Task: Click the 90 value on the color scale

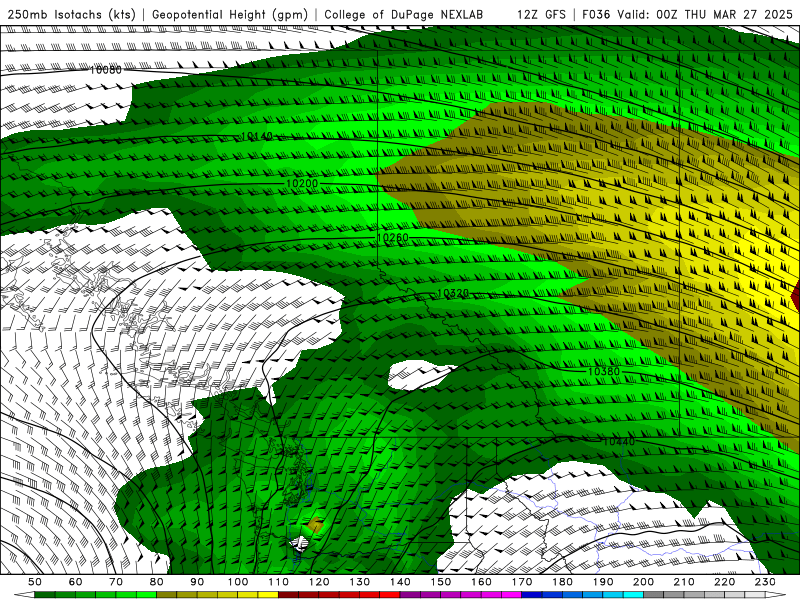Action: pyautogui.click(x=197, y=582)
